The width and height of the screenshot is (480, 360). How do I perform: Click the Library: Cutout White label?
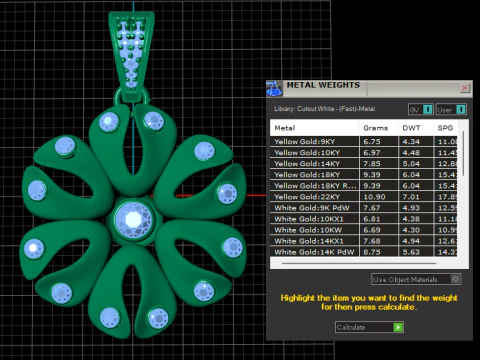point(324,109)
